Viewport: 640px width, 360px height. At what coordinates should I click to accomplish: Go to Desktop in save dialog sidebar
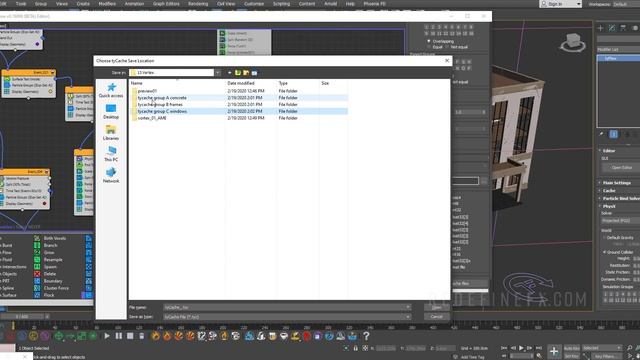point(111,111)
